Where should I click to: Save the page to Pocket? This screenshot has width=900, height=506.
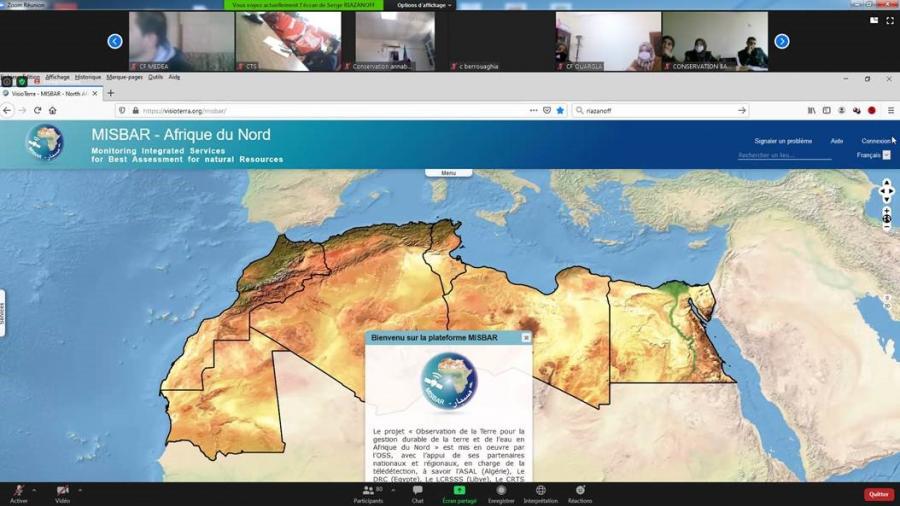(547, 110)
